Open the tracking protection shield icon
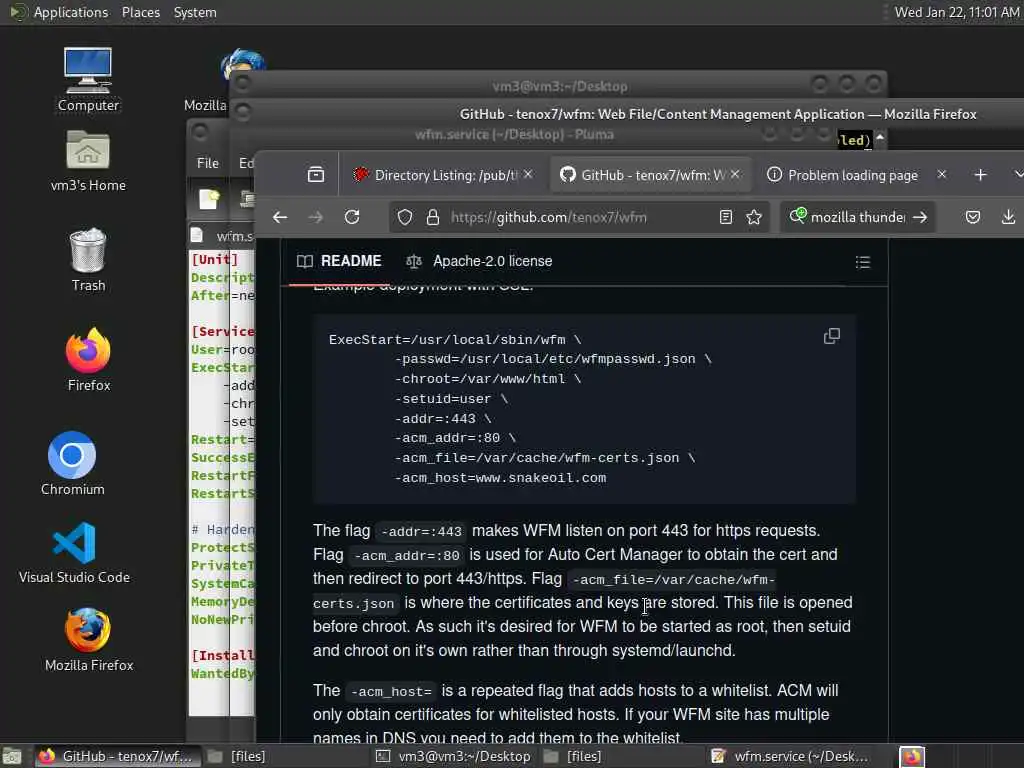 (x=405, y=217)
